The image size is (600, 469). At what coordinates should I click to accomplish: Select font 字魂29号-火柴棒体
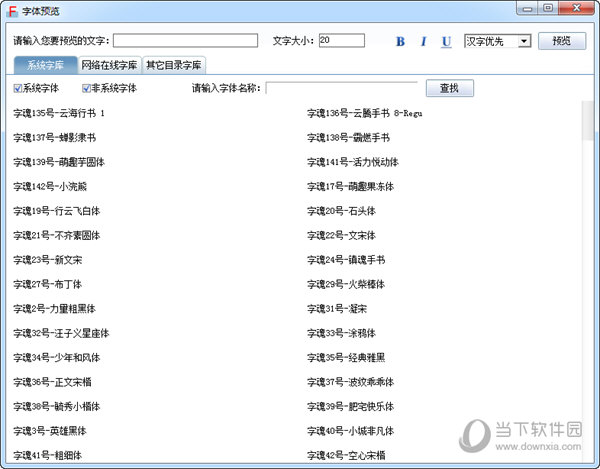point(346,285)
